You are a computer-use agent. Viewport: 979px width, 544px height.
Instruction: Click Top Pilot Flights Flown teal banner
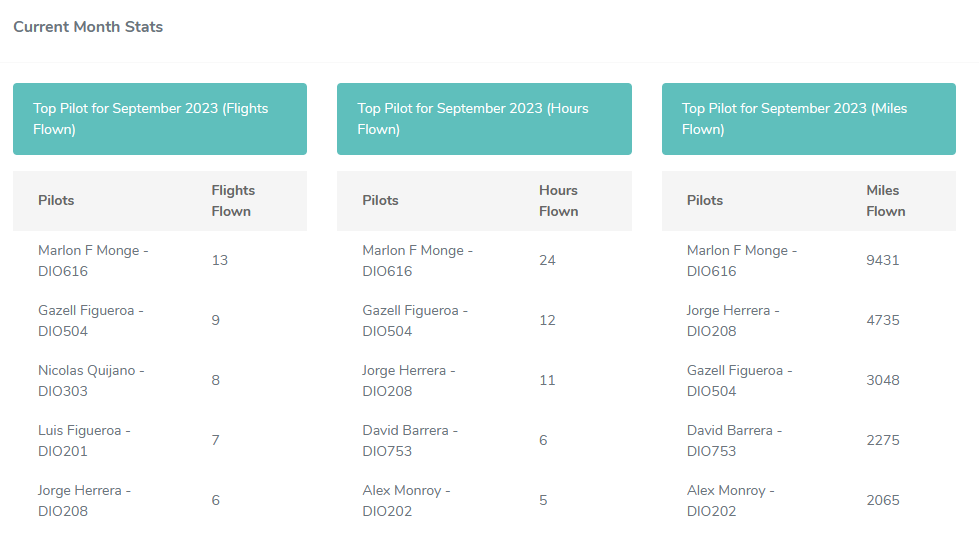coord(160,119)
